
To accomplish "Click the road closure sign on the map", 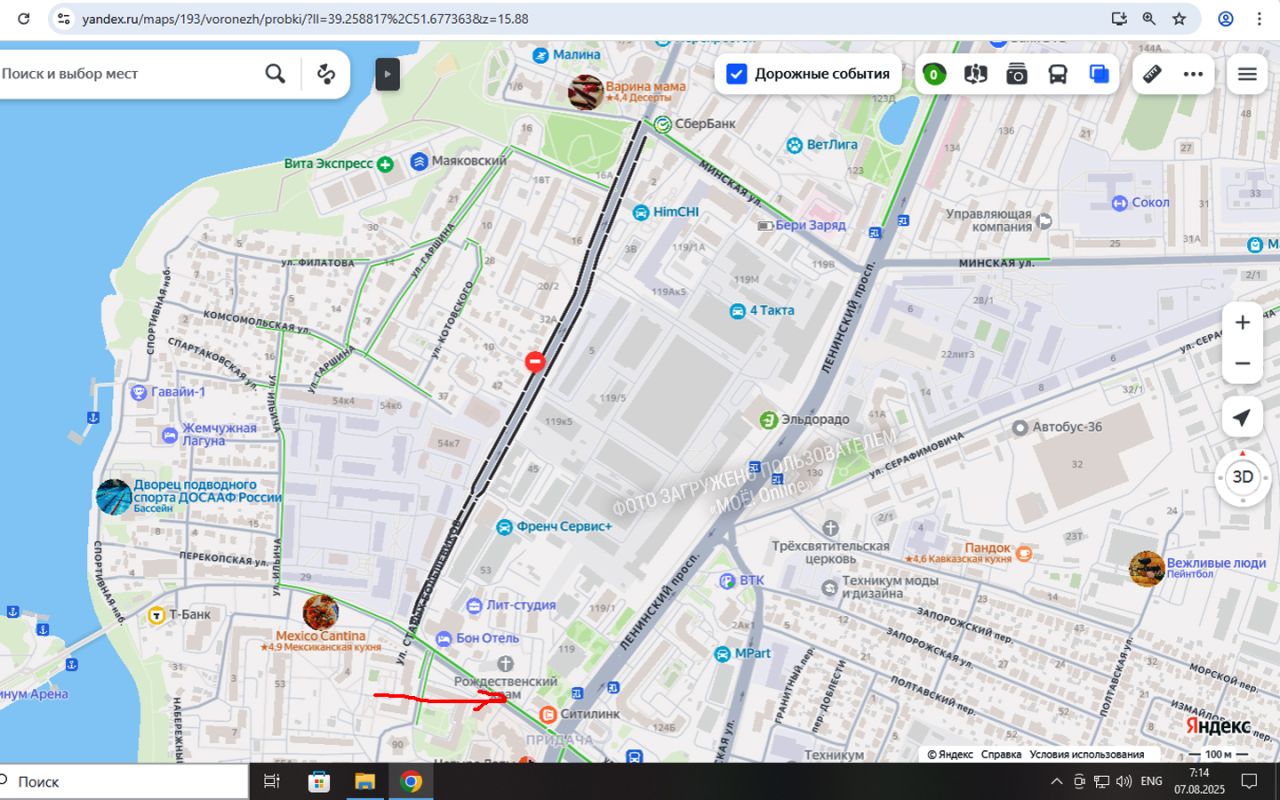I will pos(535,361).
